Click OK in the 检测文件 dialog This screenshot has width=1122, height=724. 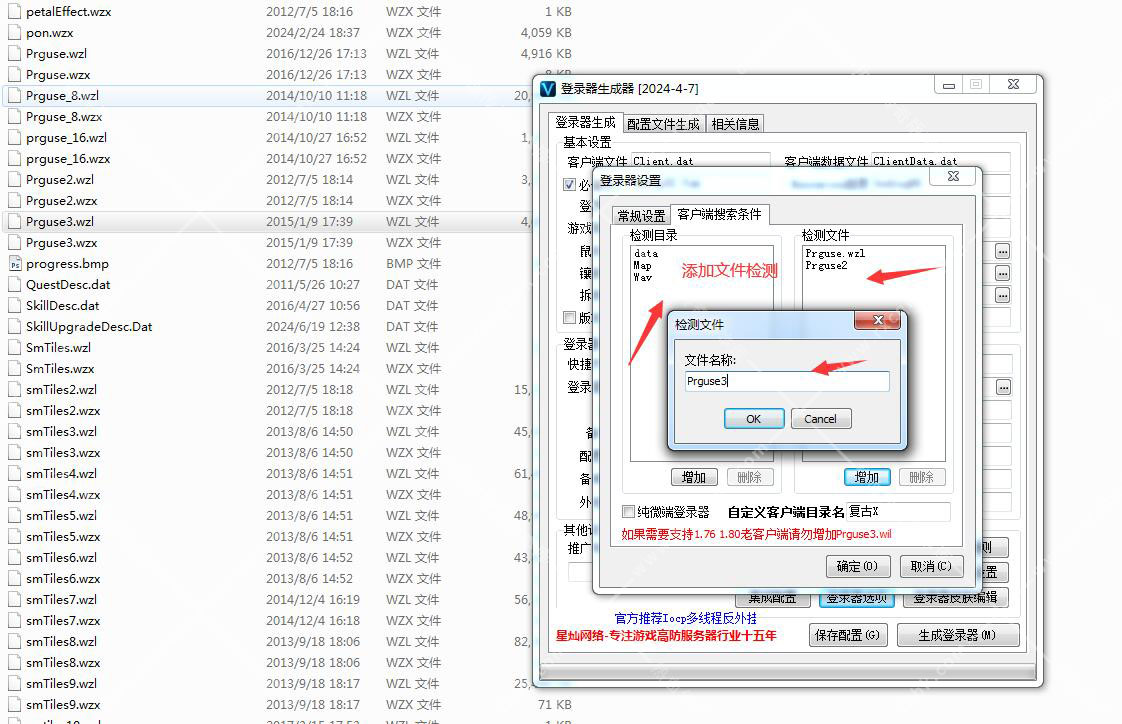pyautogui.click(x=754, y=419)
